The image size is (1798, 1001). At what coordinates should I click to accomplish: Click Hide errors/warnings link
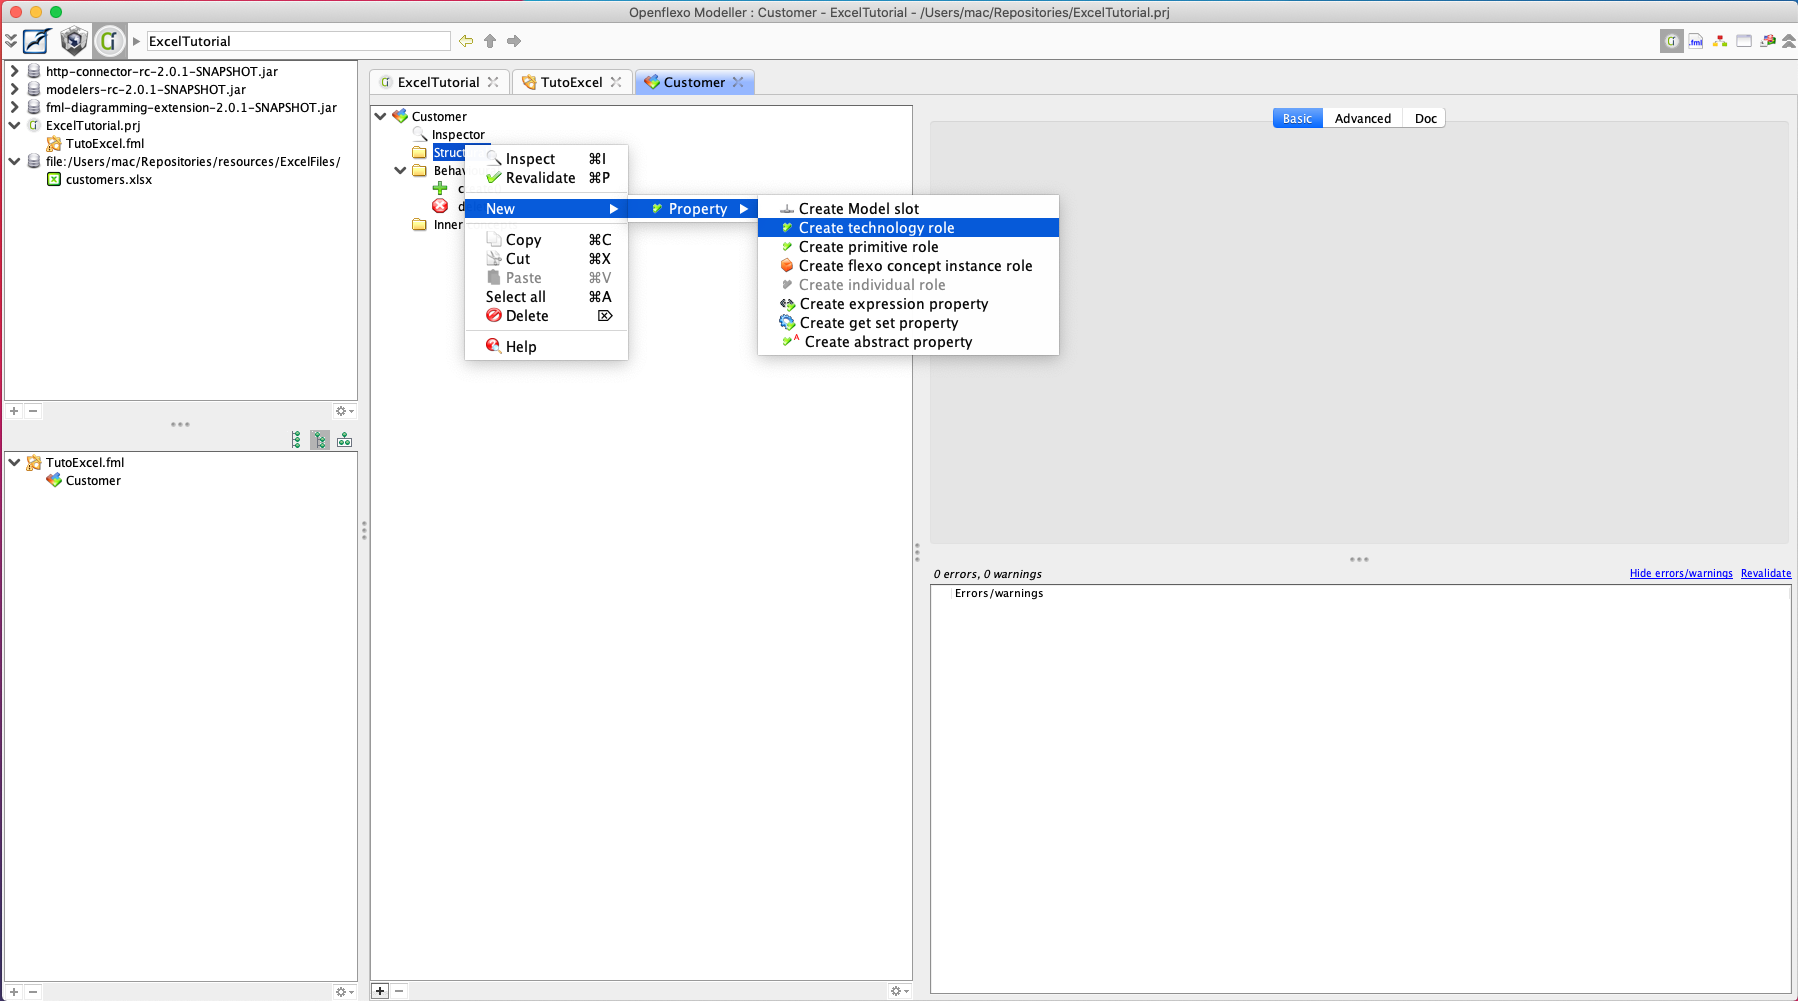(x=1681, y=573)
